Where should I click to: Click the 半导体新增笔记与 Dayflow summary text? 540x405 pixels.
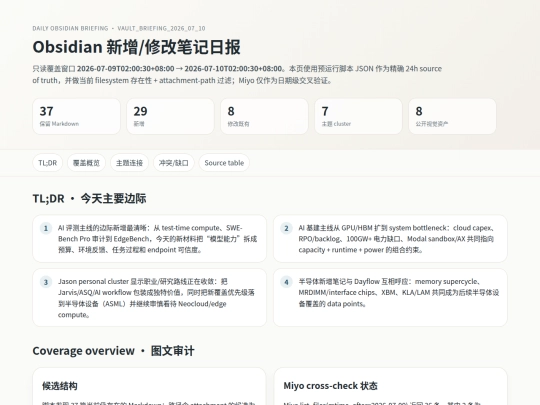click(x=399, y=292)
